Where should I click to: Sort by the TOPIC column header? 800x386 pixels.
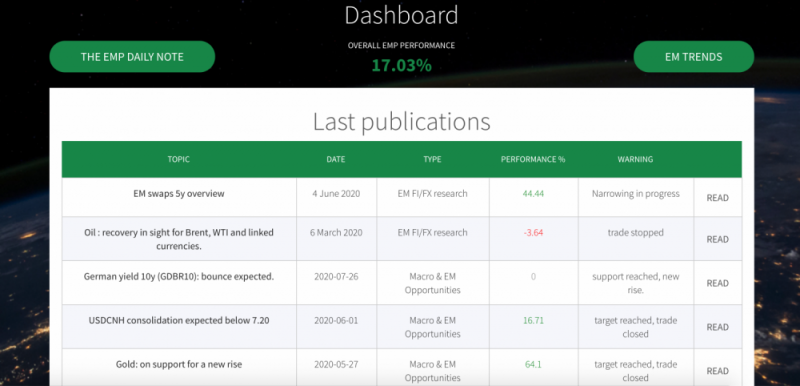(x=179, y=159)
